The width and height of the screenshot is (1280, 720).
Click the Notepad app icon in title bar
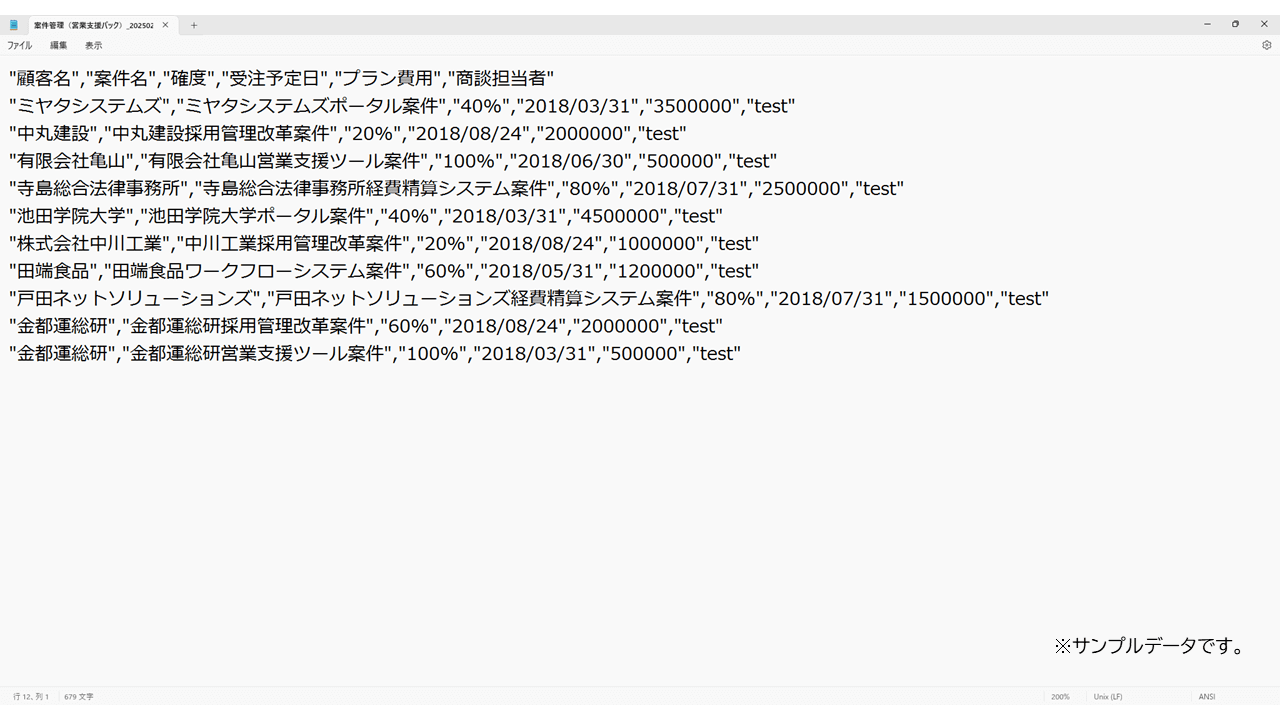pyautogui.click(x=14, y=25)
